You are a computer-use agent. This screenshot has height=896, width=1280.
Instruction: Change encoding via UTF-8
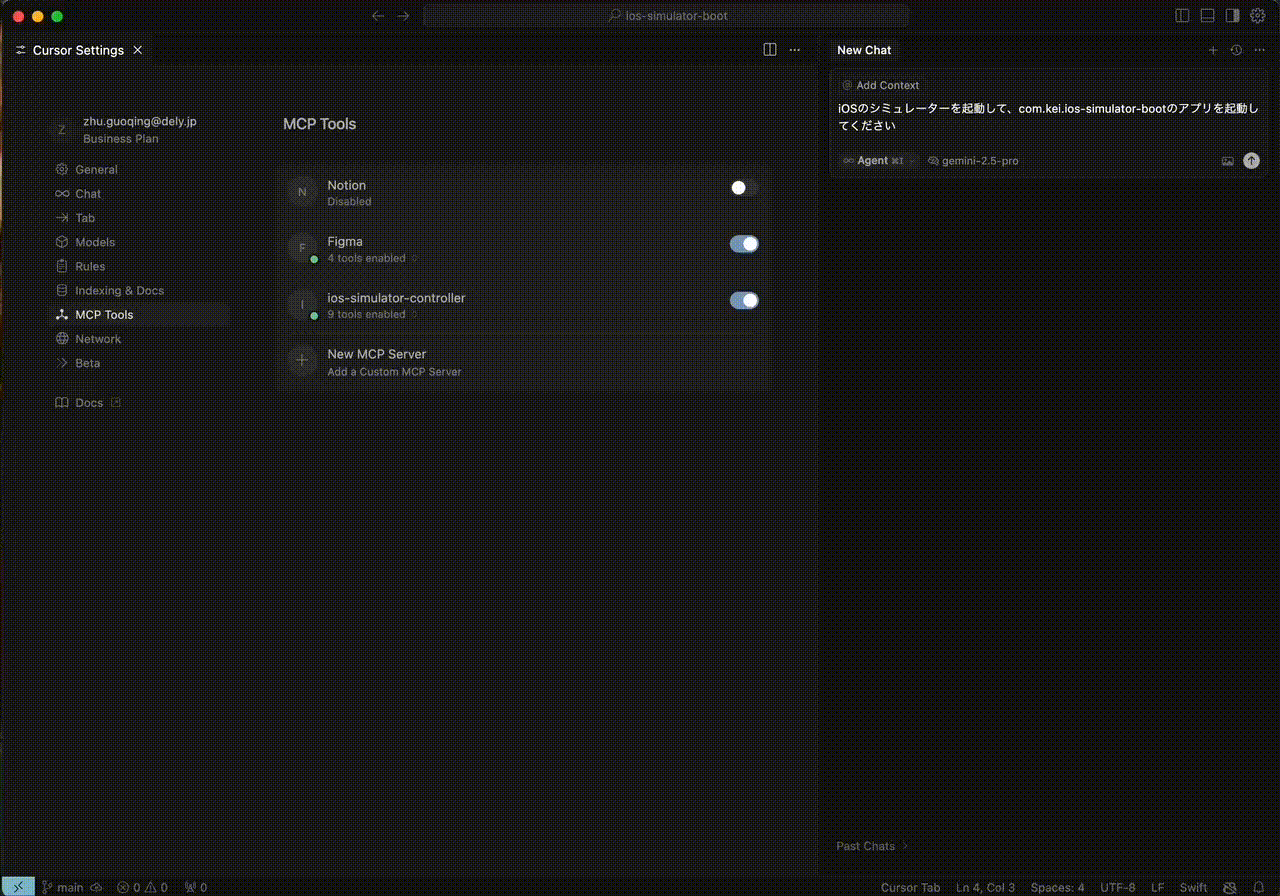click(1117, 888)
